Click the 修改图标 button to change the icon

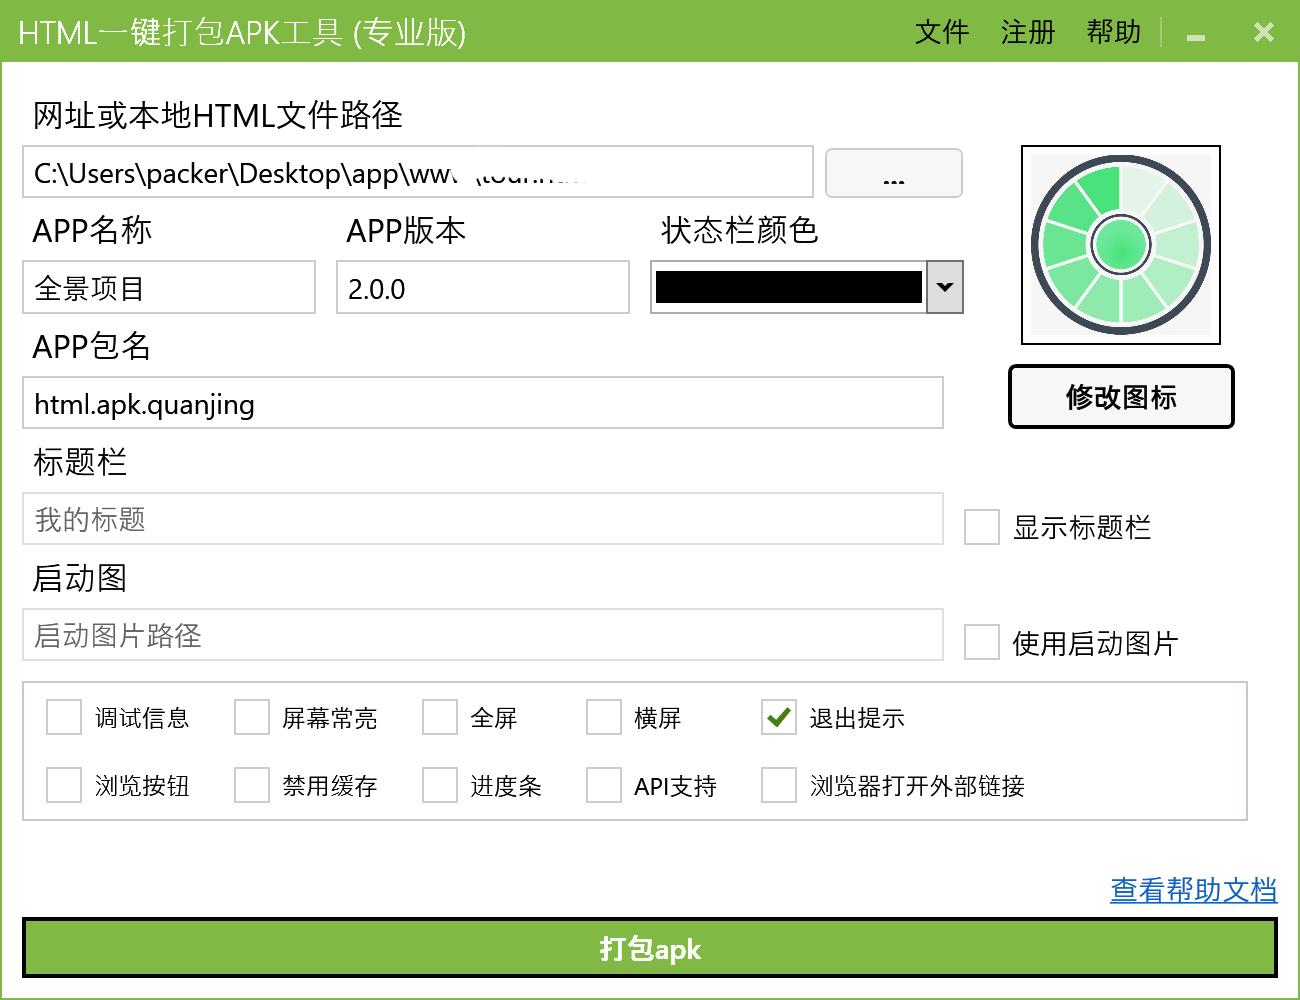click(1120, 397)
